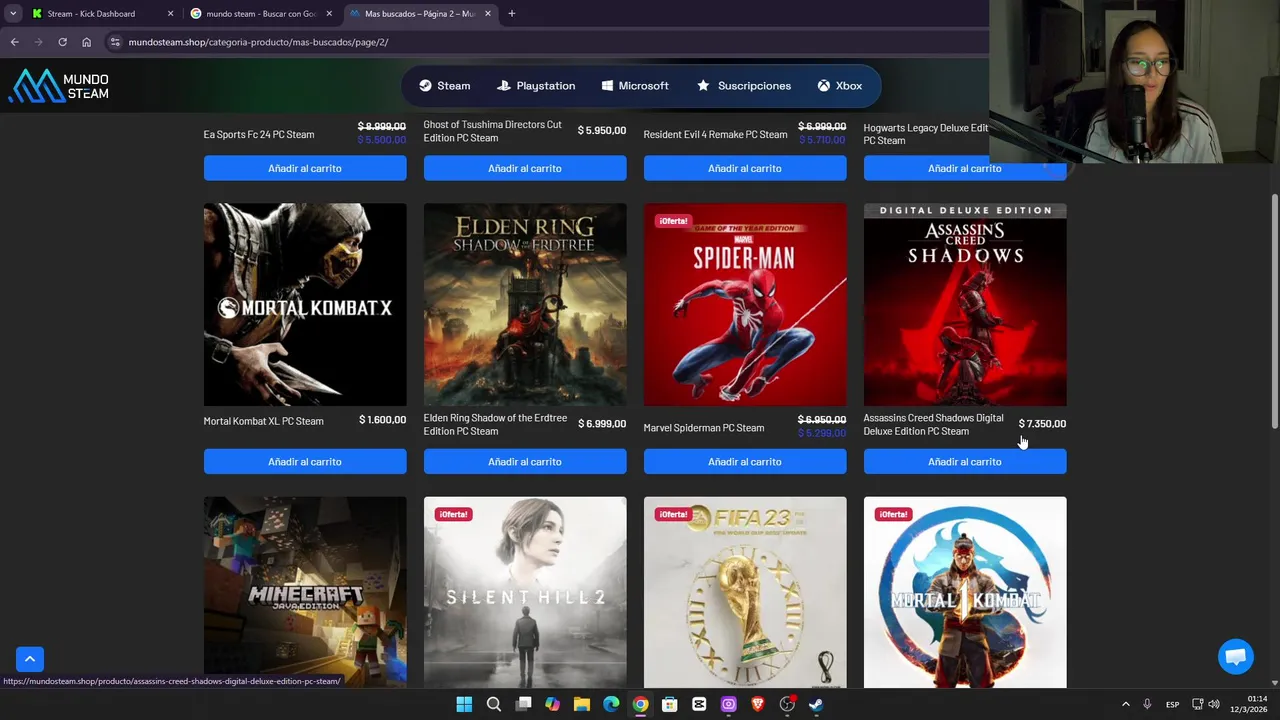Open the Suscripciones navigation item
This screenshot has width=1280, height=720.
point(744,86)
